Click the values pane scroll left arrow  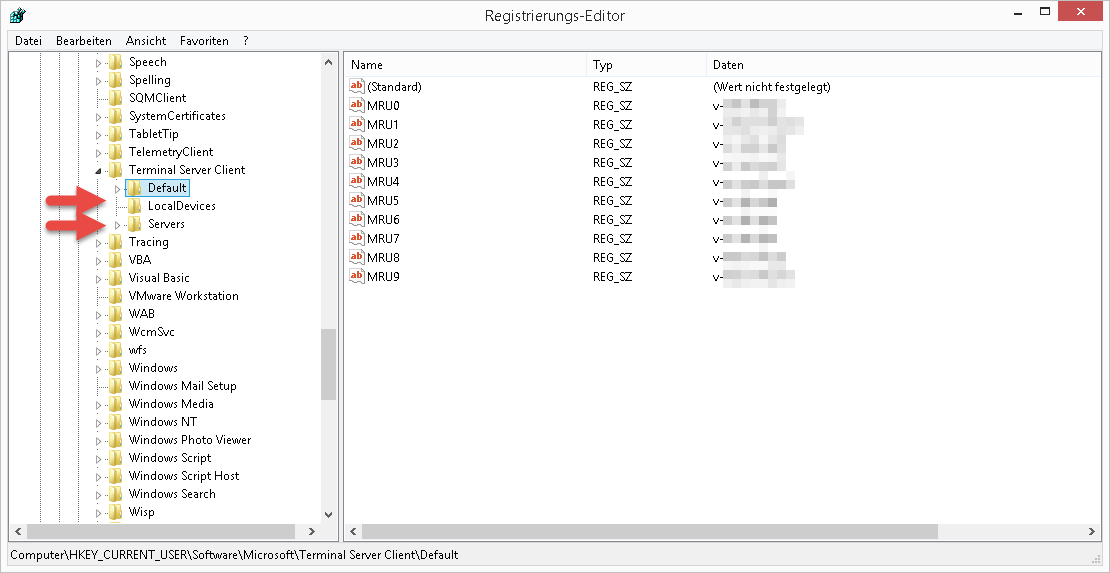(x=353, y=531)
